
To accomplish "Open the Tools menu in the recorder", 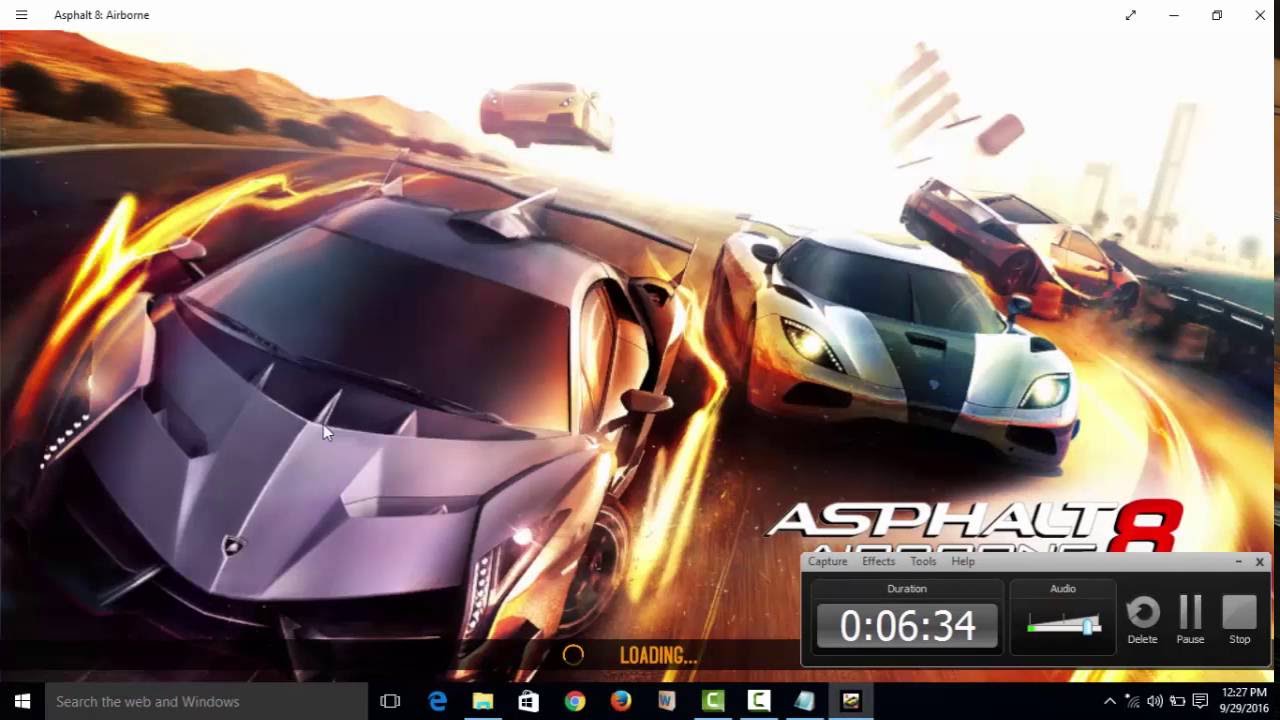I will (x=923, y=561).
